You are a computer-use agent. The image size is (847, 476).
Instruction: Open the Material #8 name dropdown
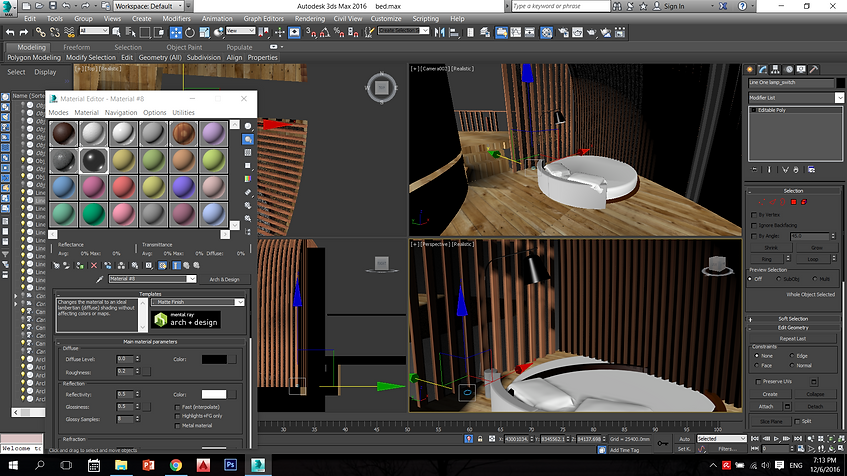(x=152, y=279)
